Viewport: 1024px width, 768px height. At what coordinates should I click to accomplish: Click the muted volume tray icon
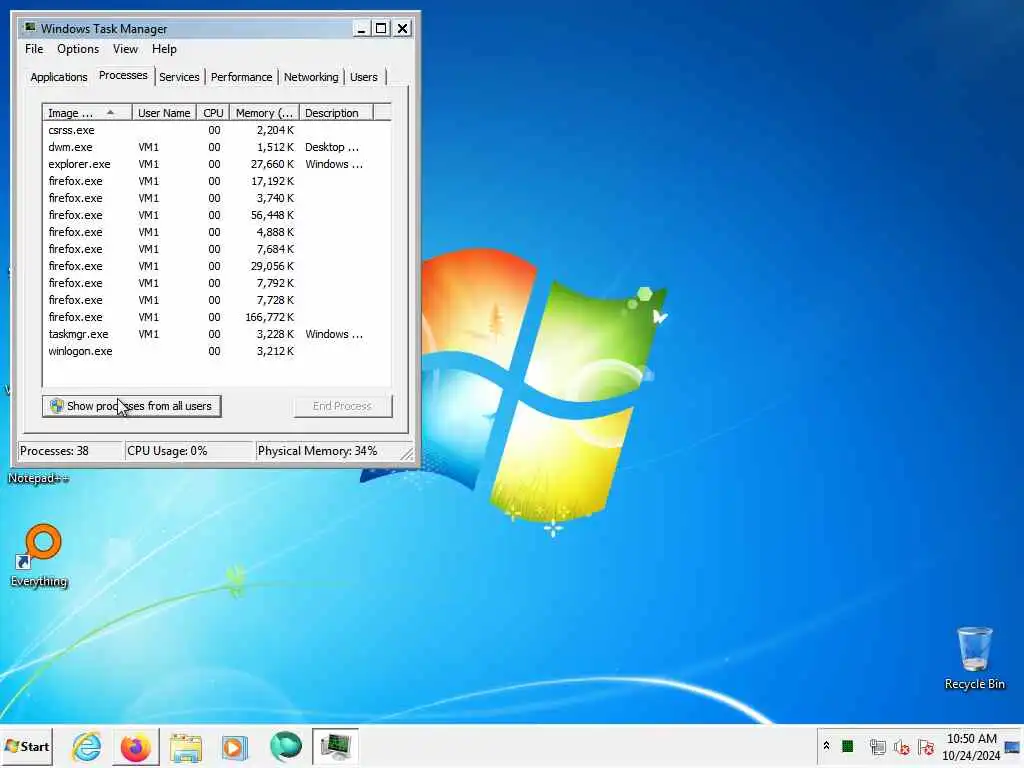point(901,746)
